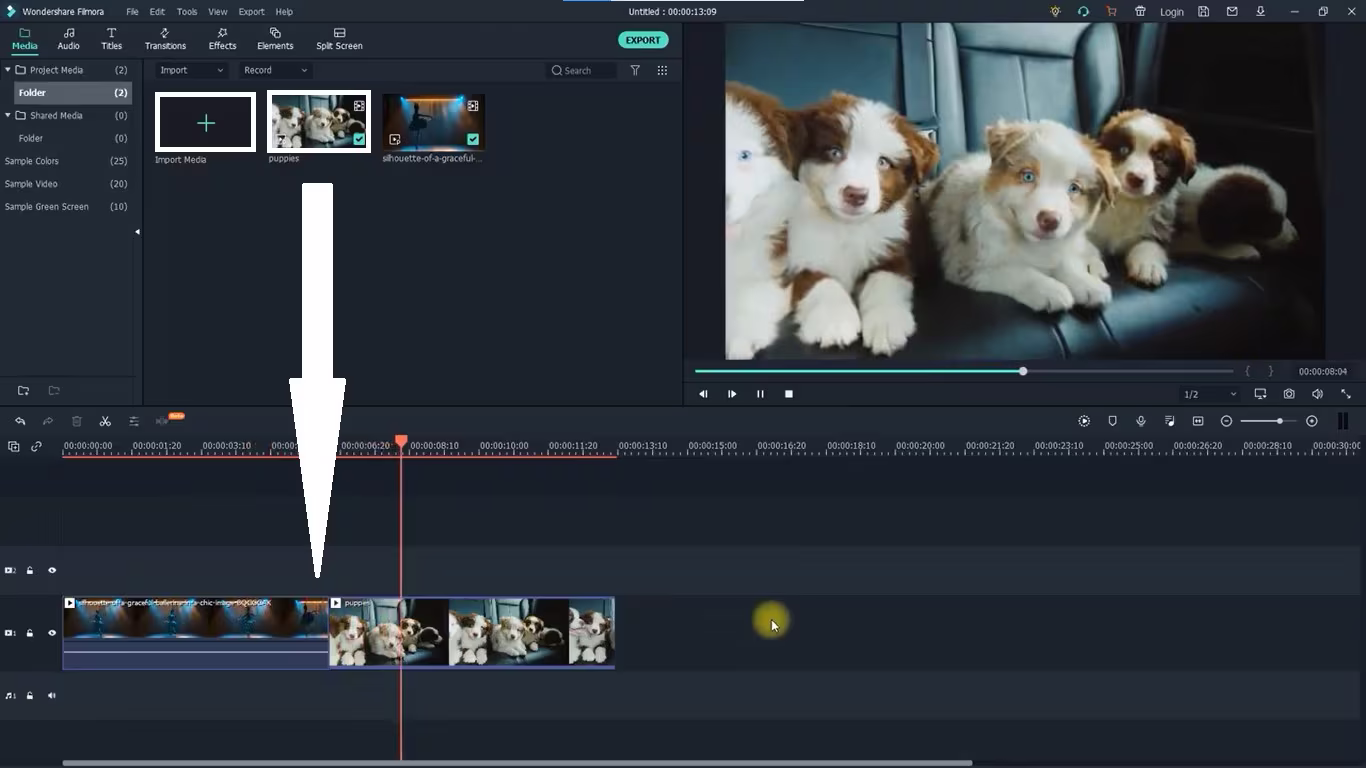
Task: Toggle lock on video track 2
Action: coord(30,571)
